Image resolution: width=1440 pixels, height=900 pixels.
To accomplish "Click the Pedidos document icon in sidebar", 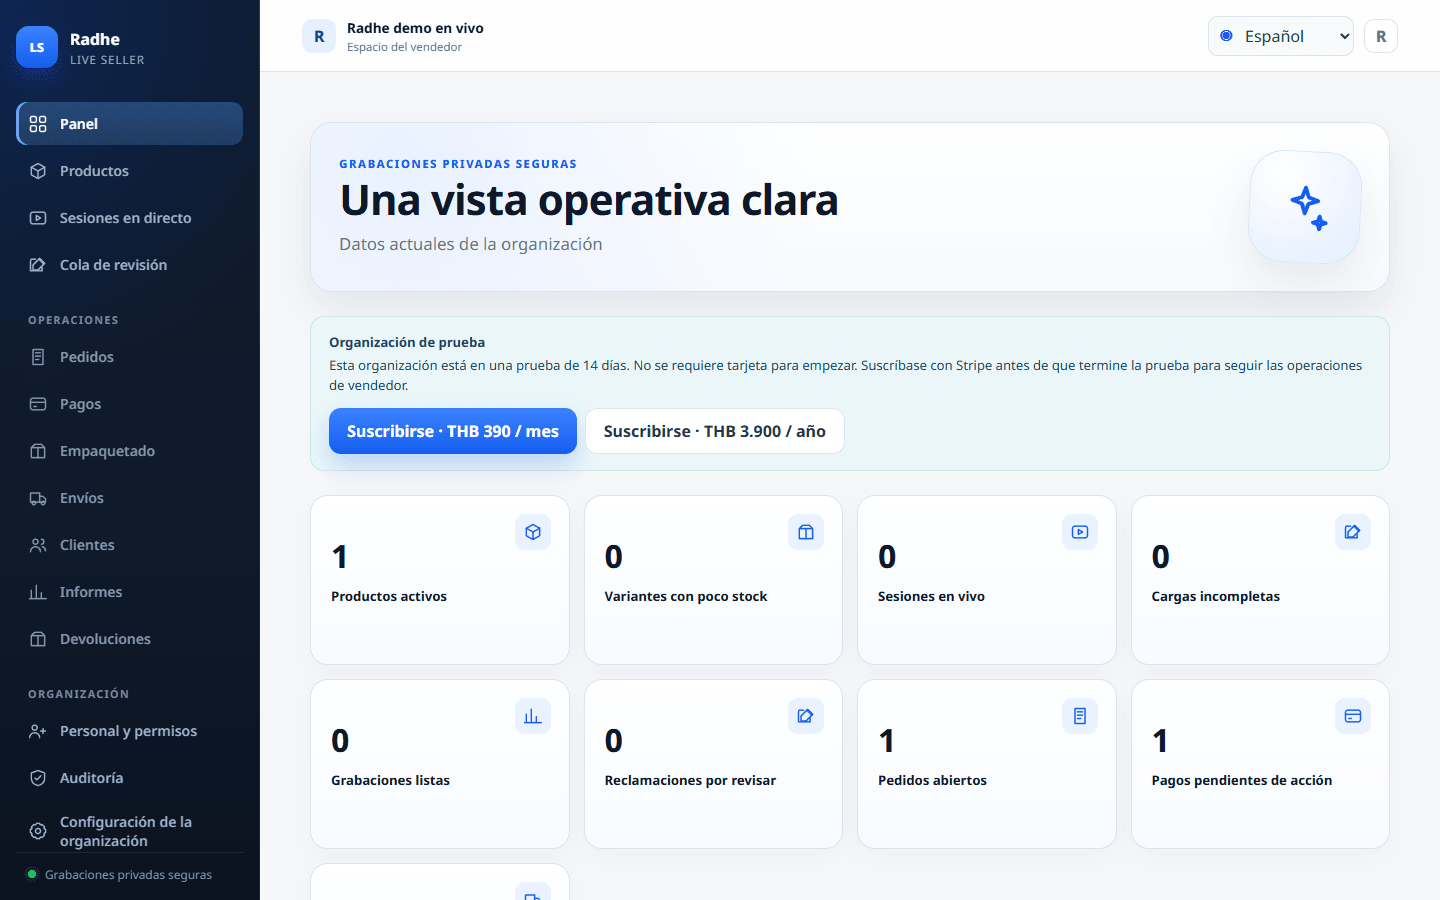I will [x=38, y=357].
